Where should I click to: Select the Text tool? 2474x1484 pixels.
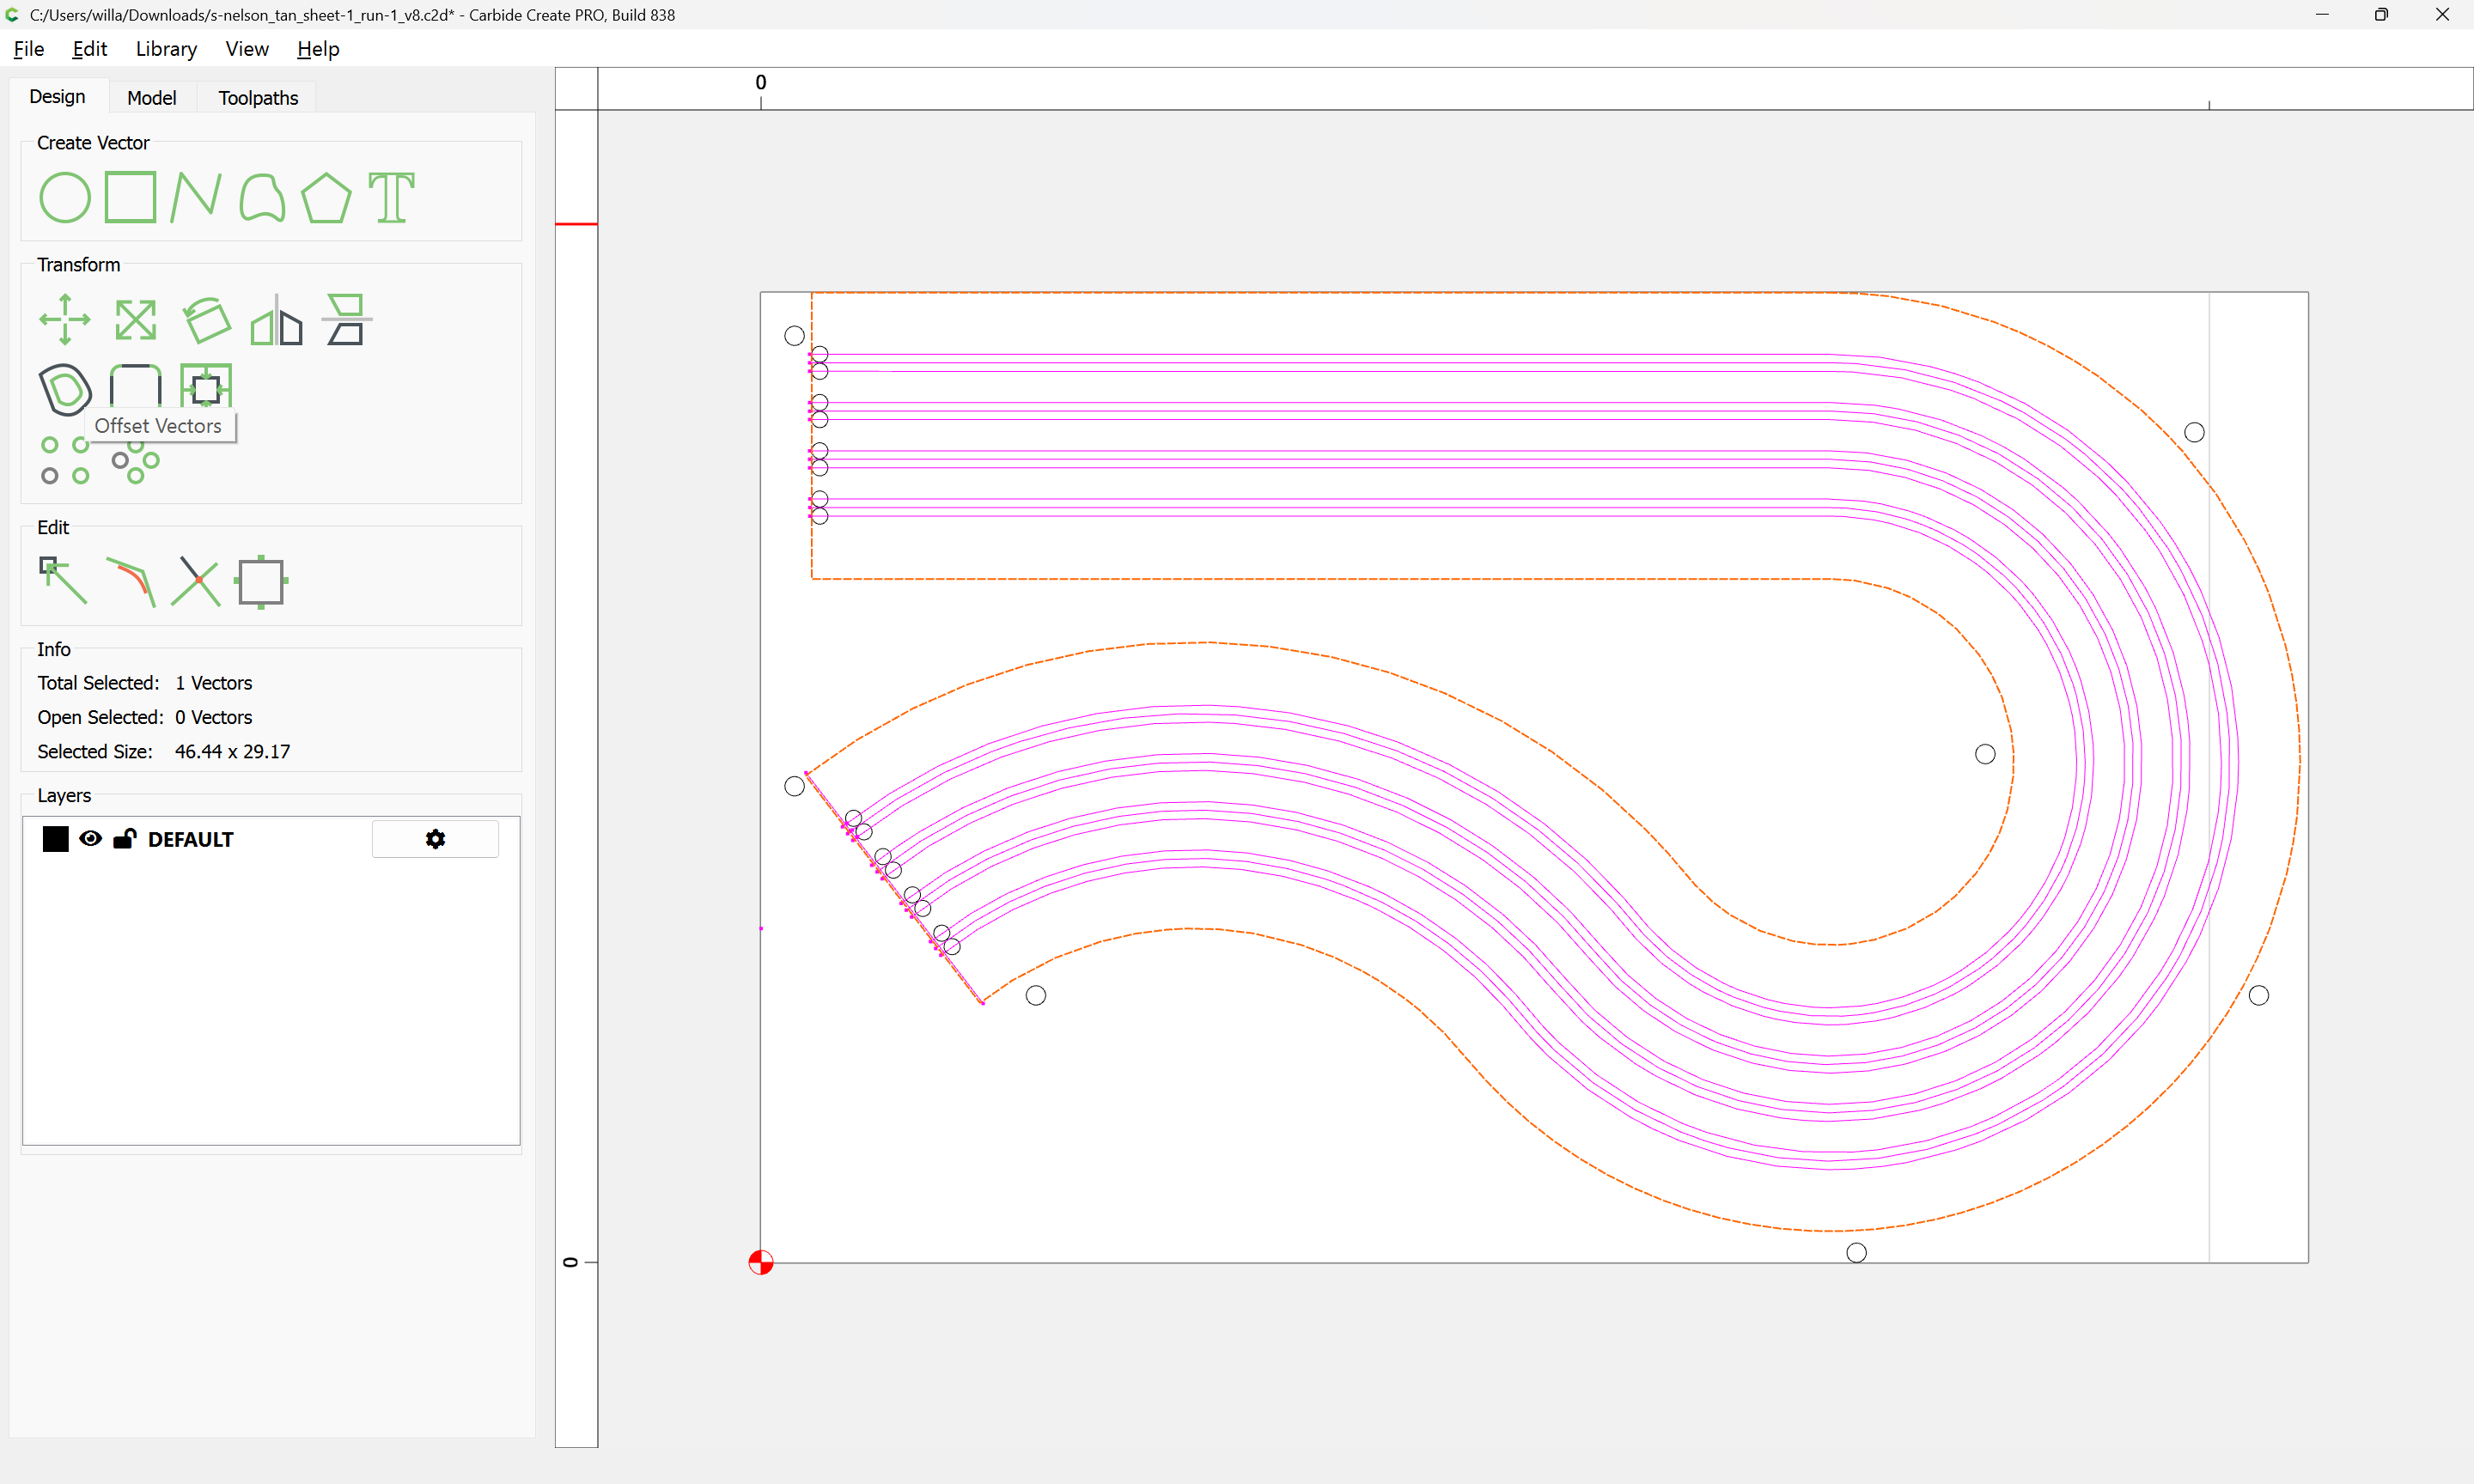click(391, 197)
